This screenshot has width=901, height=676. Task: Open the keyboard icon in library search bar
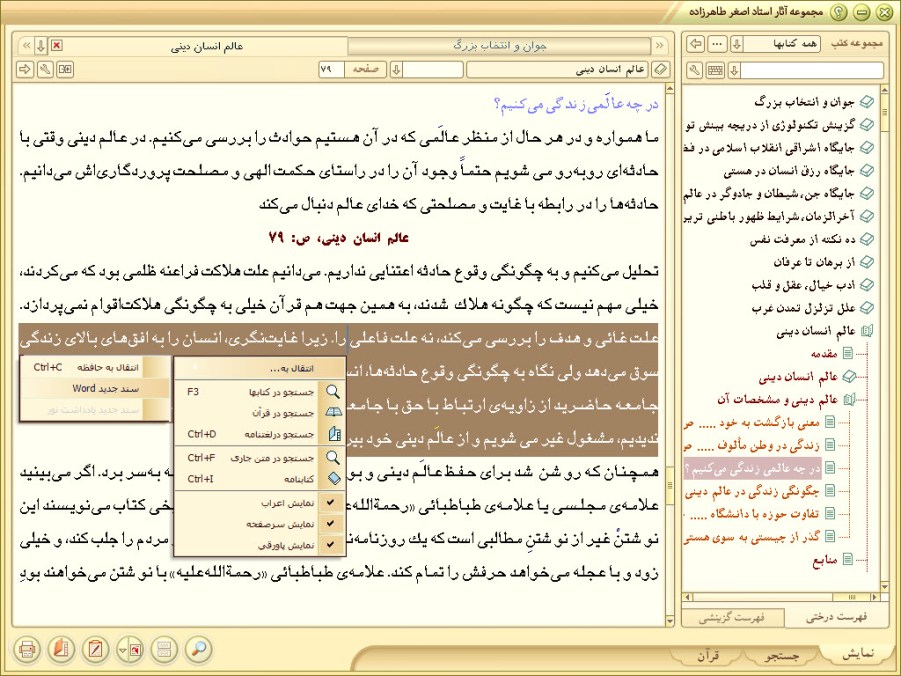click(x=715, y=70)
